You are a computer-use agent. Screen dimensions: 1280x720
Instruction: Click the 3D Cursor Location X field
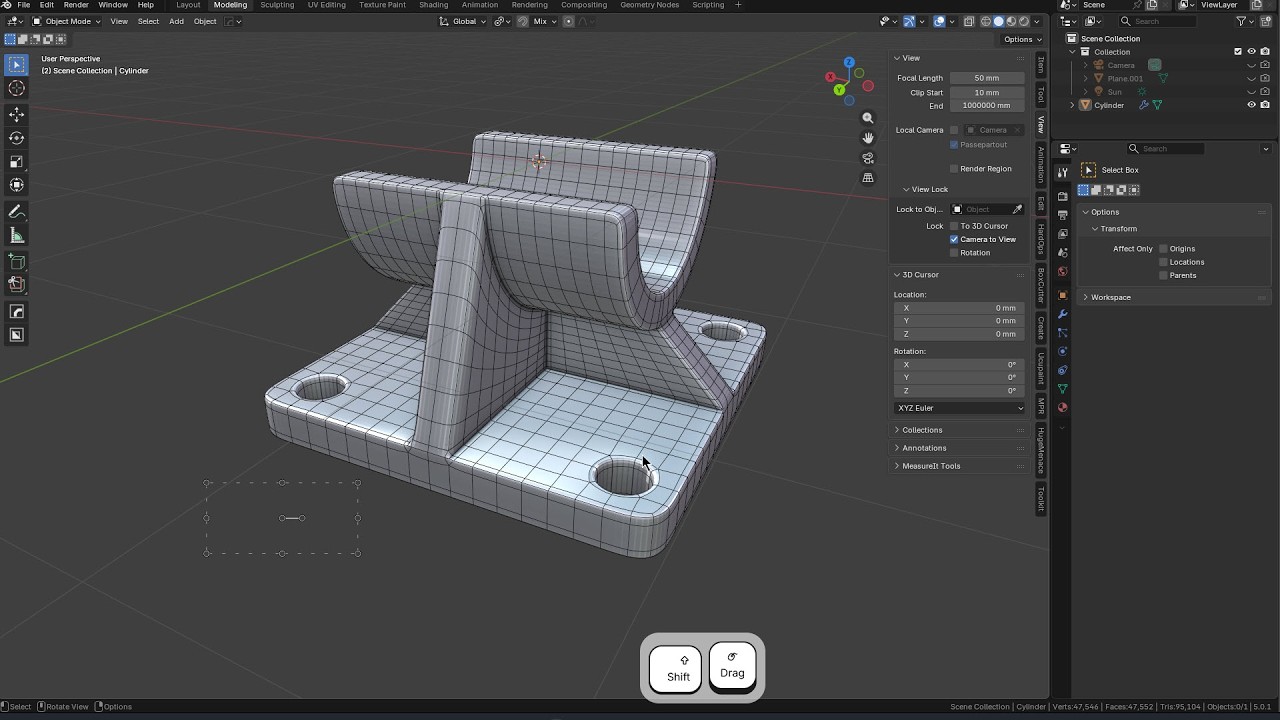pos(959,308)
